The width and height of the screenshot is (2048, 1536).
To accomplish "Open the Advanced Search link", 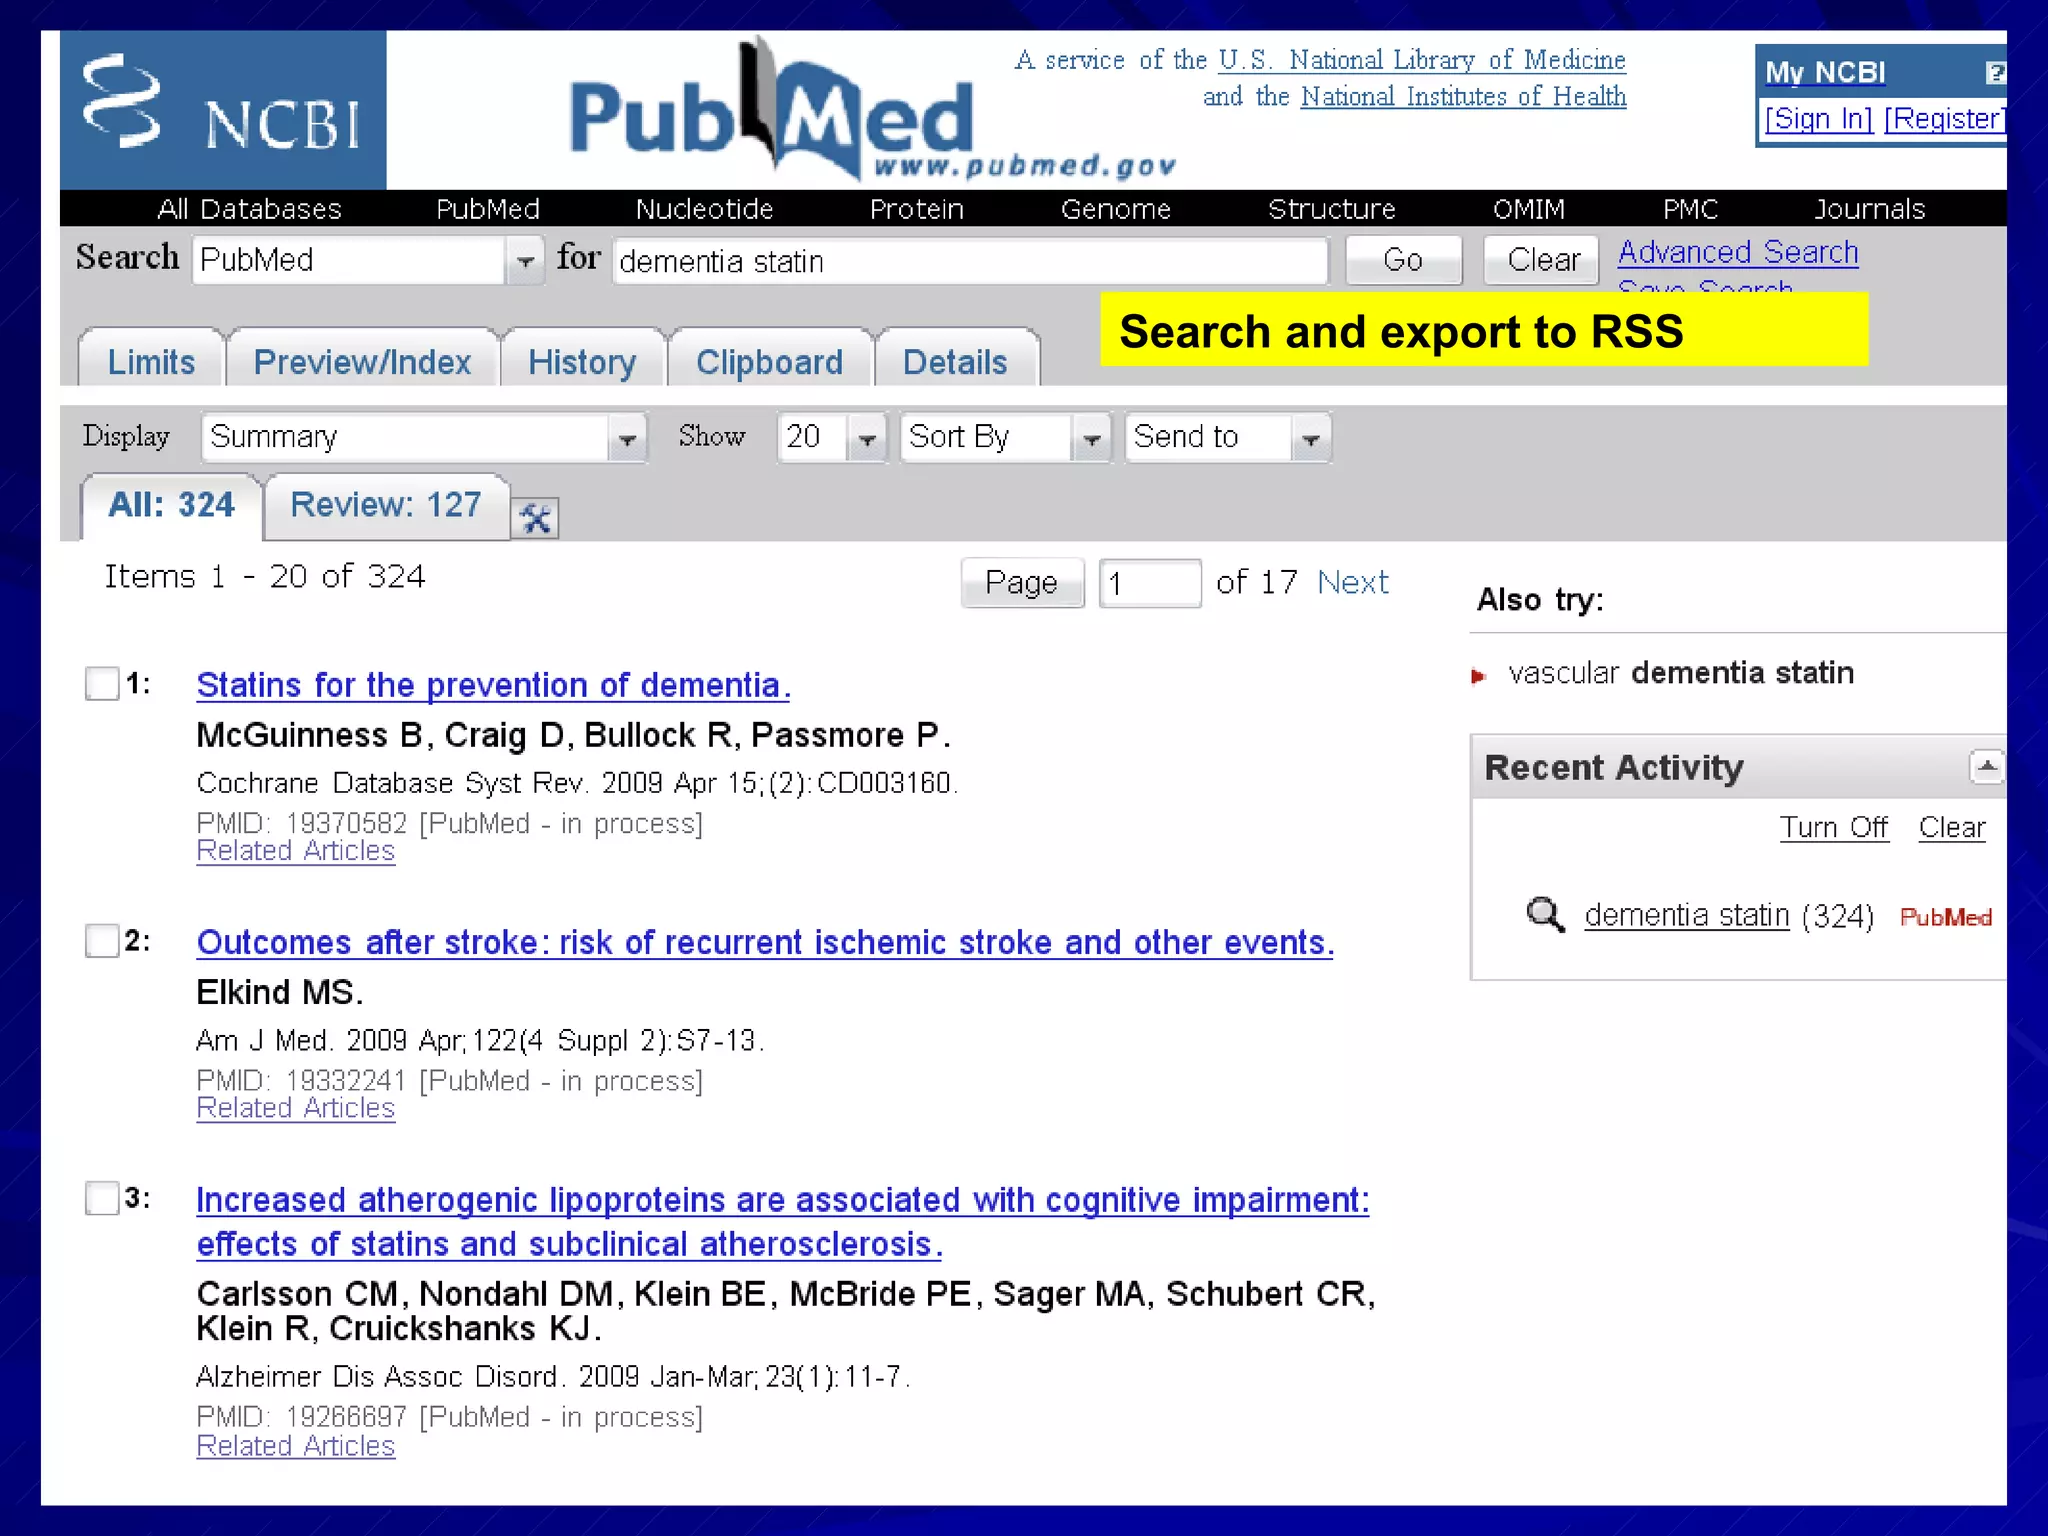I will pos(1738,252).
